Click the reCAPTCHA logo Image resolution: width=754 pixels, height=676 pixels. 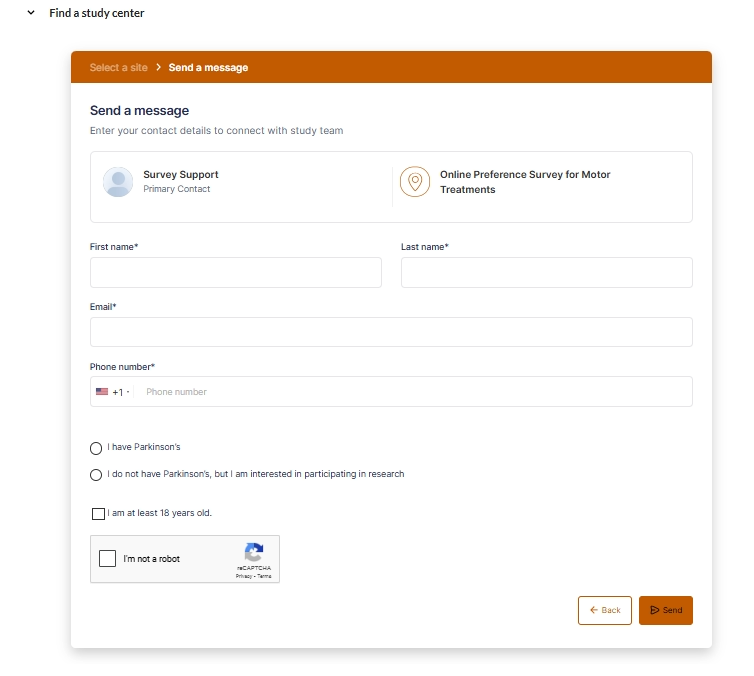point(254,553)
